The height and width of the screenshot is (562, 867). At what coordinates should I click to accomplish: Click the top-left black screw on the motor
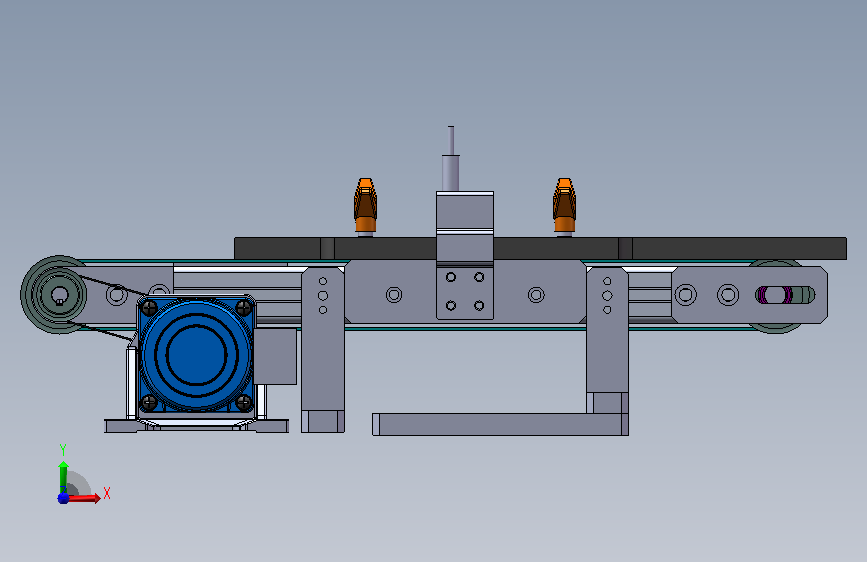pos(149,307)
